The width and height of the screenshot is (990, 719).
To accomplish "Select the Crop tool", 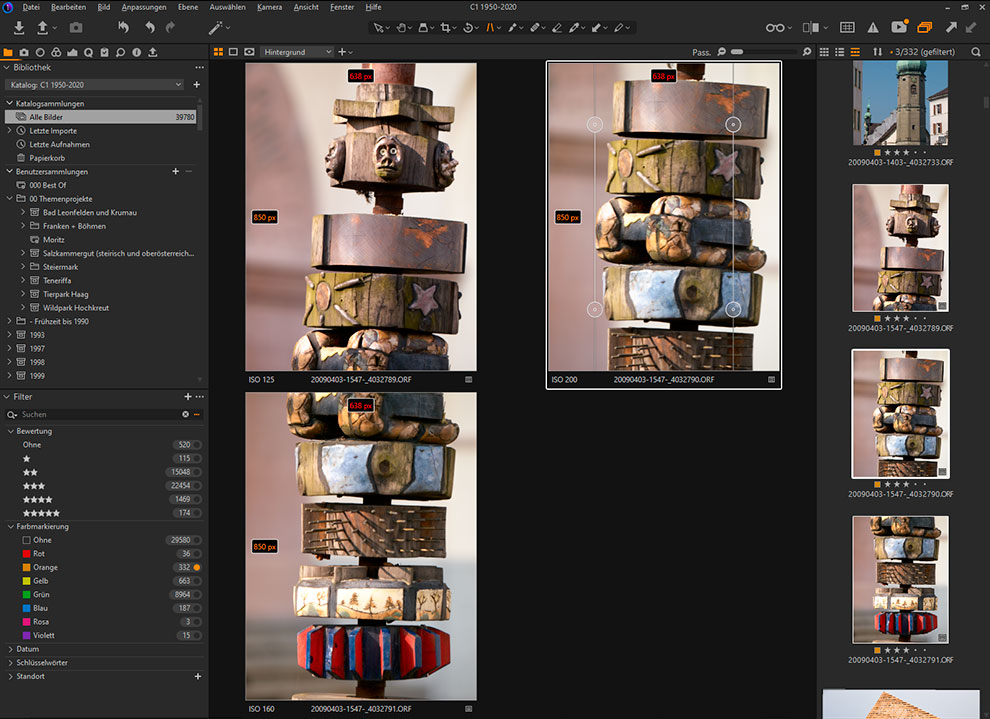I will pos(446,28).
